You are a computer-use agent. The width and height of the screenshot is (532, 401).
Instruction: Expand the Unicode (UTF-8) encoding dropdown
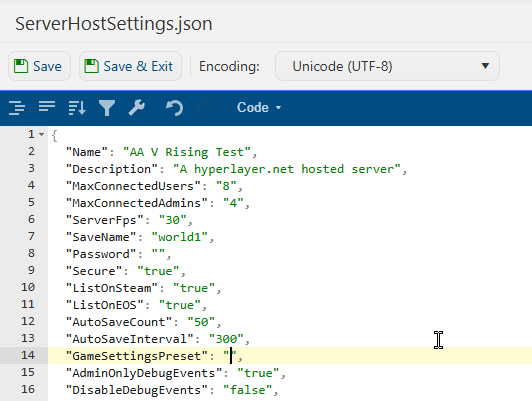coord(387,66)
